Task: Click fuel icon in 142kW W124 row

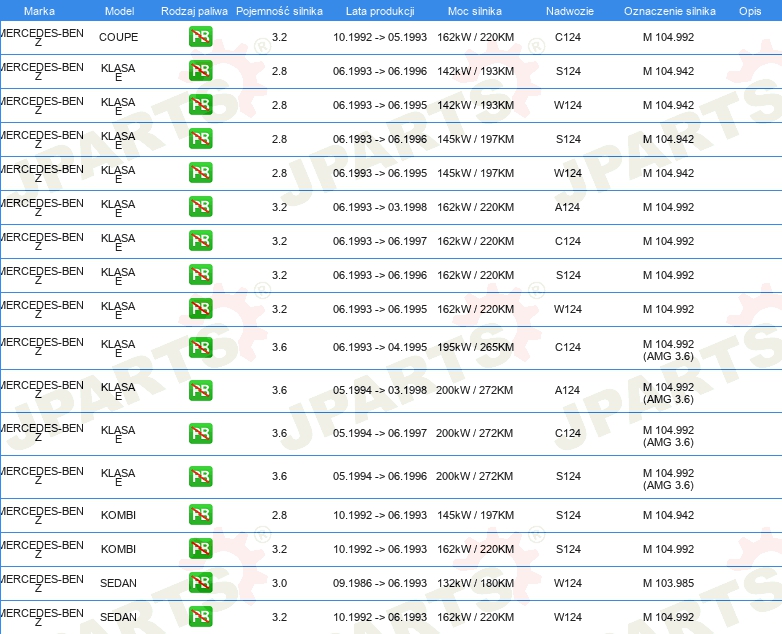Action: click(x=200, y=105)
